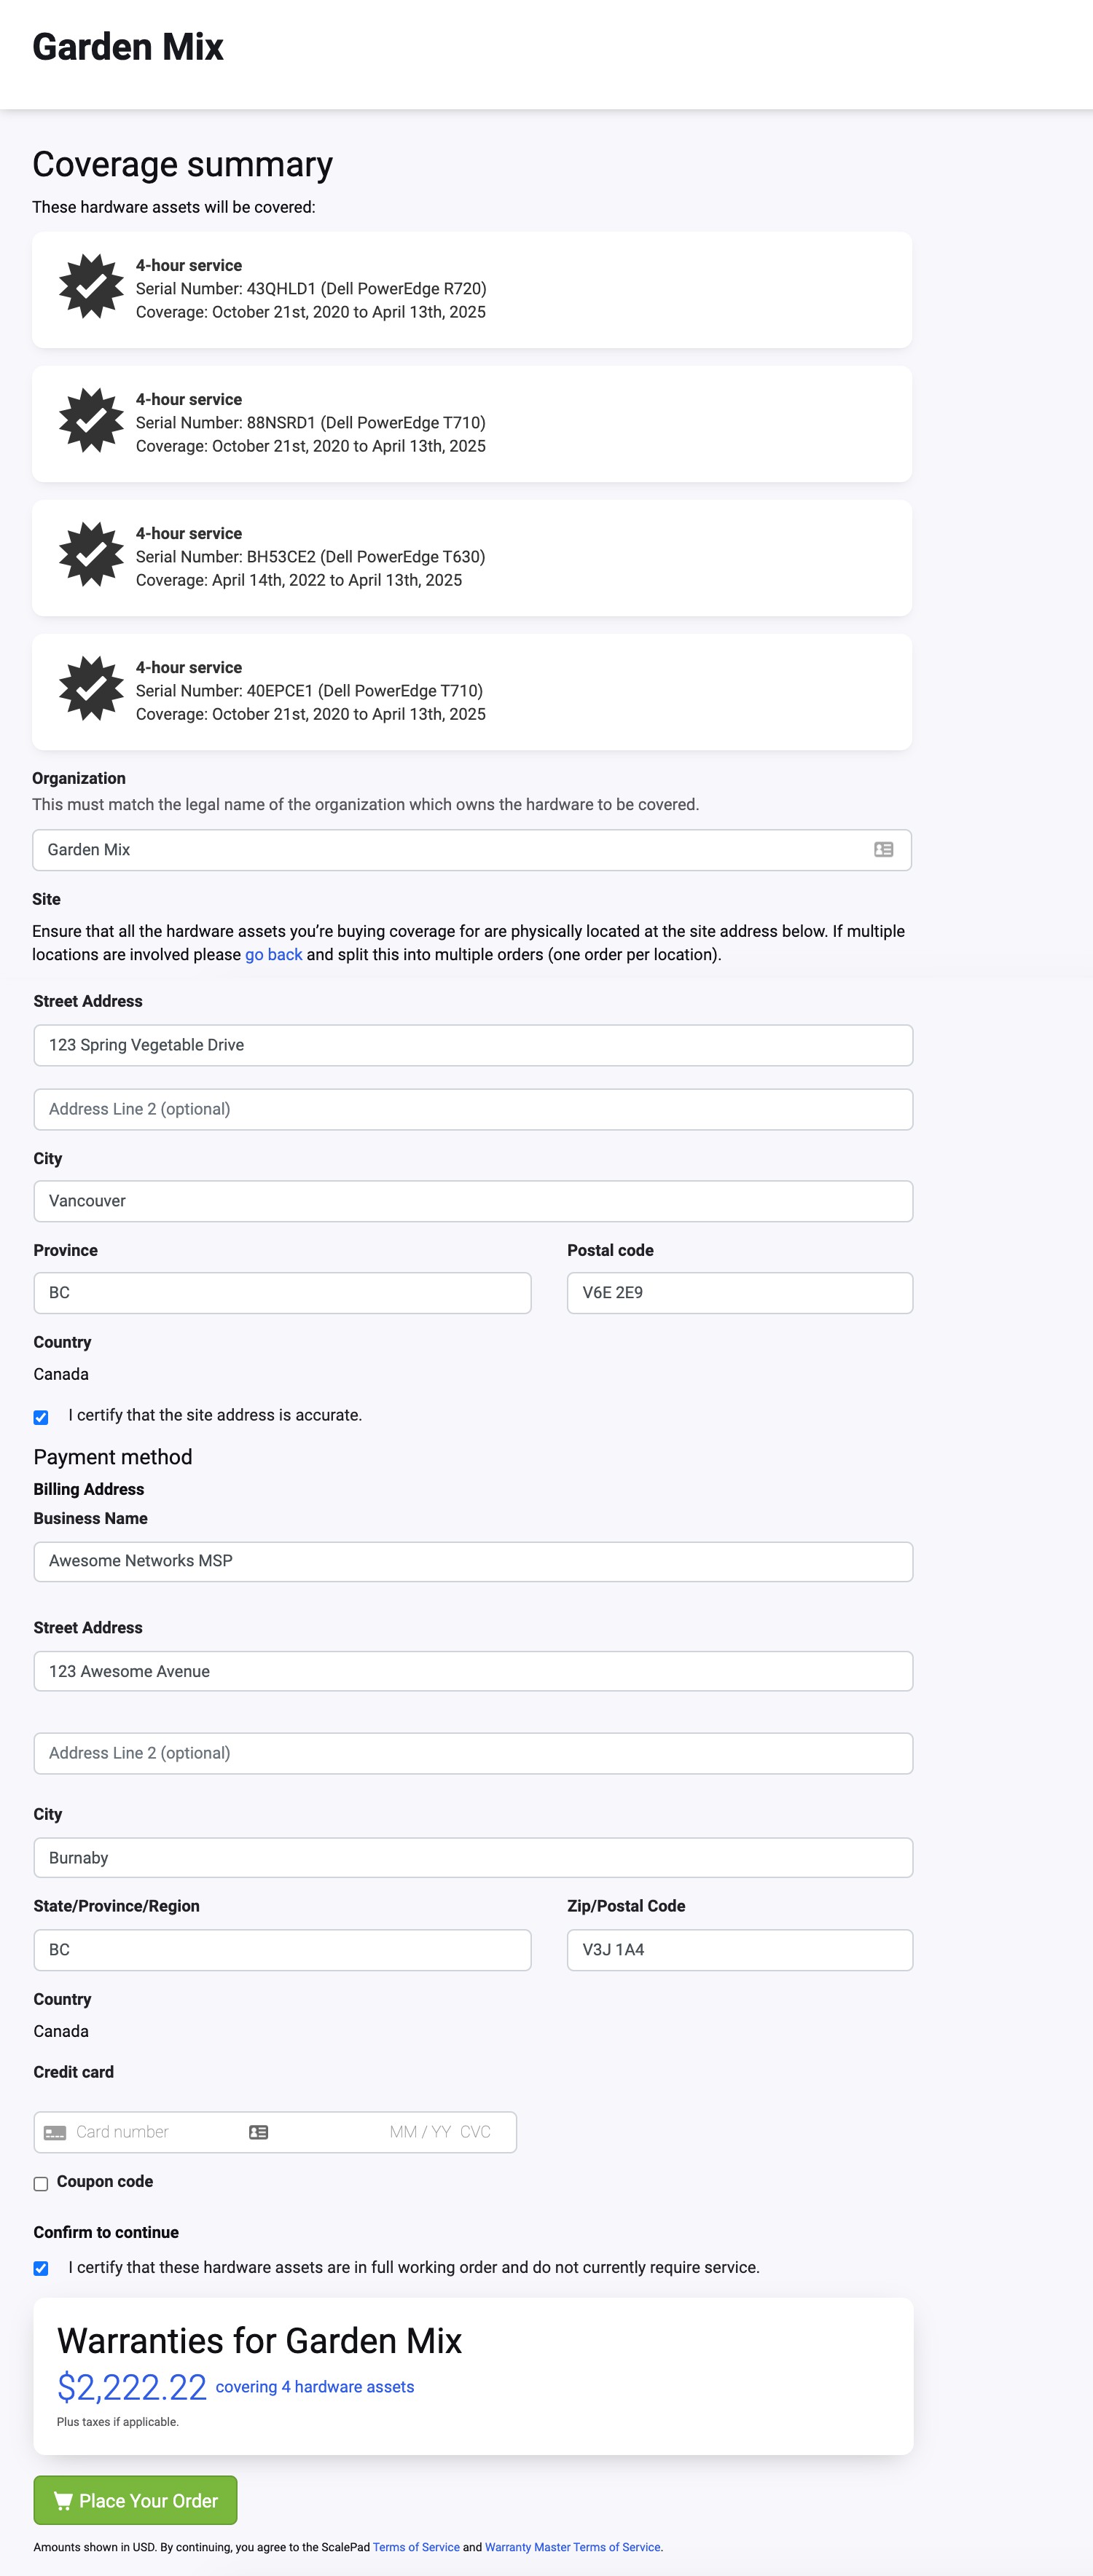Screen dimensions: 1093x2576
Task: Enable the Coupon code checkbox
Action: [41, 2183]
